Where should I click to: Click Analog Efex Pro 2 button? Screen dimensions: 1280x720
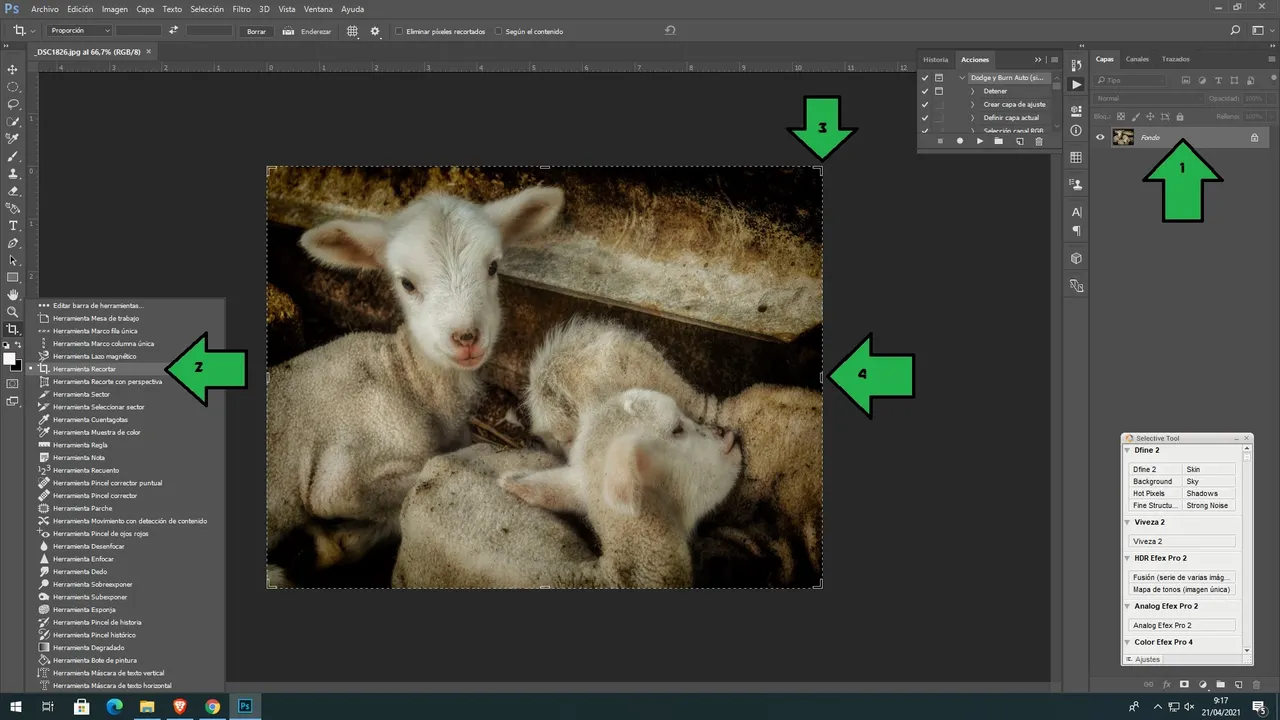coord(1182,625)
